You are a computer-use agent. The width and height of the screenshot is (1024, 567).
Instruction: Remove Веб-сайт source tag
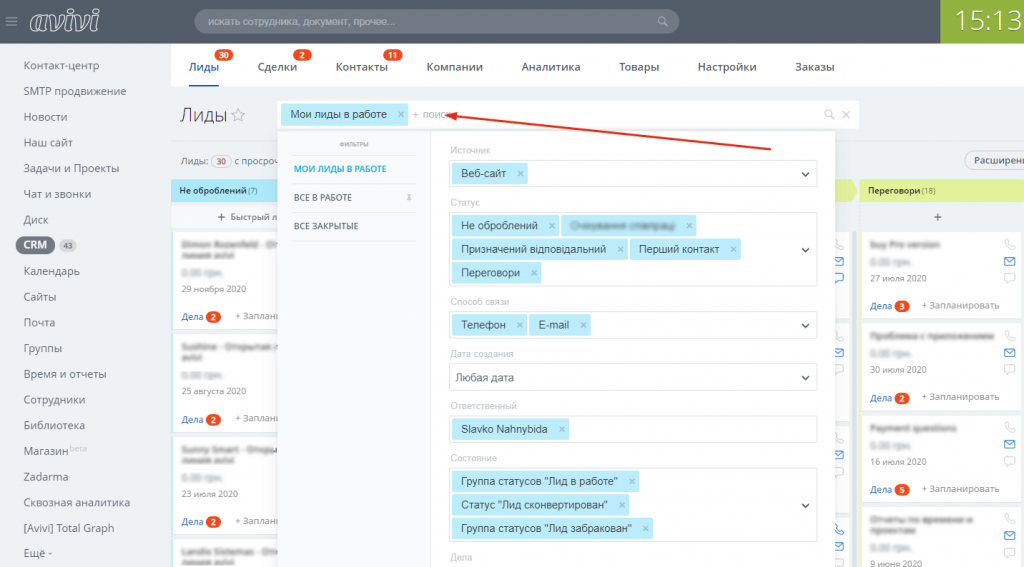click(520, 174)
